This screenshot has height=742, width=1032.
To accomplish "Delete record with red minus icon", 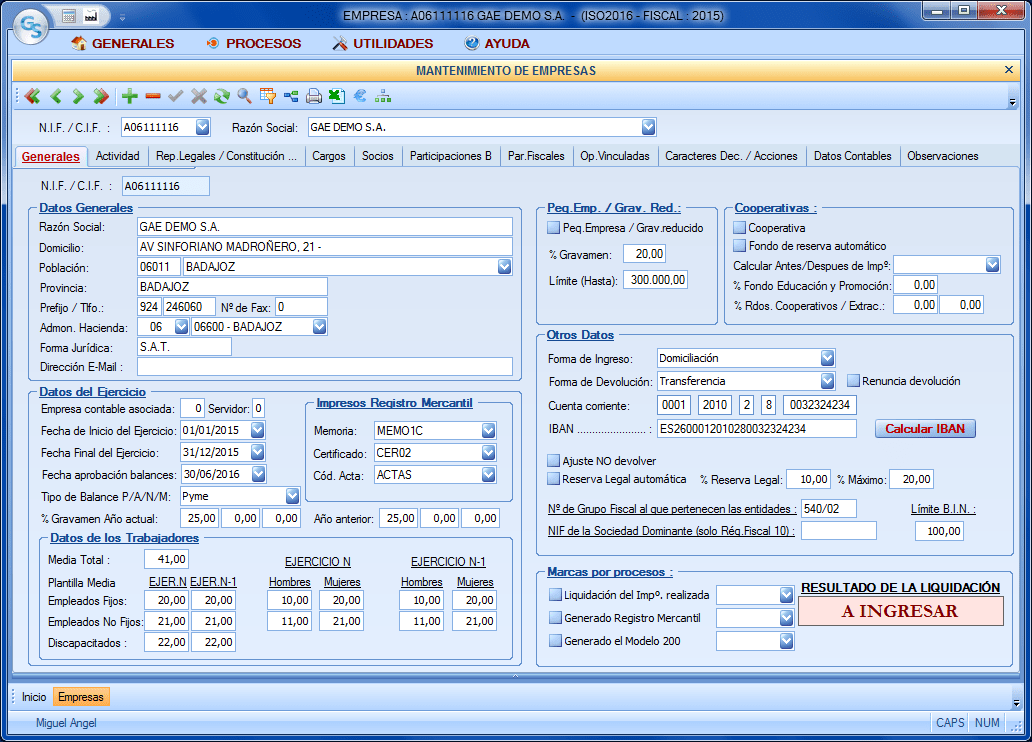I will (153, 96).
